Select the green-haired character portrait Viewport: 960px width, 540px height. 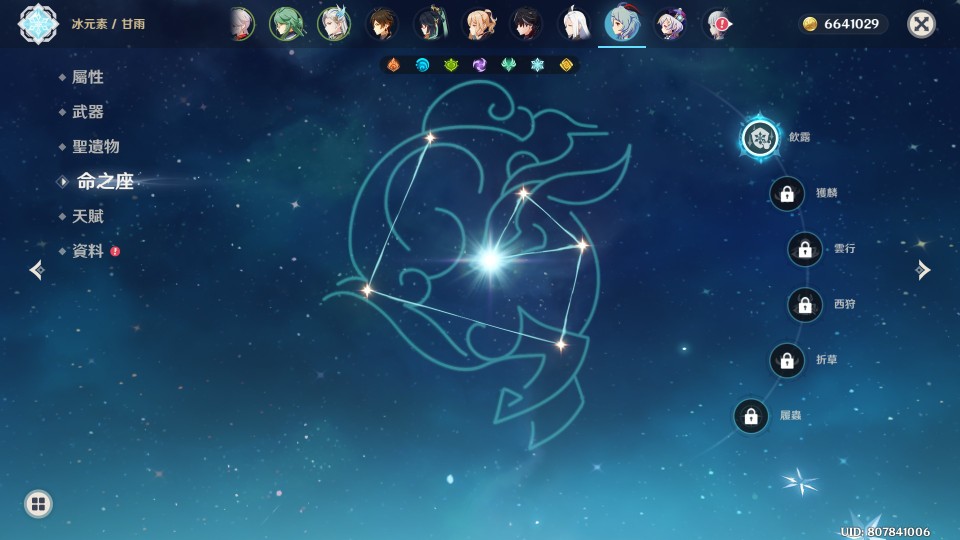(287, 24)
